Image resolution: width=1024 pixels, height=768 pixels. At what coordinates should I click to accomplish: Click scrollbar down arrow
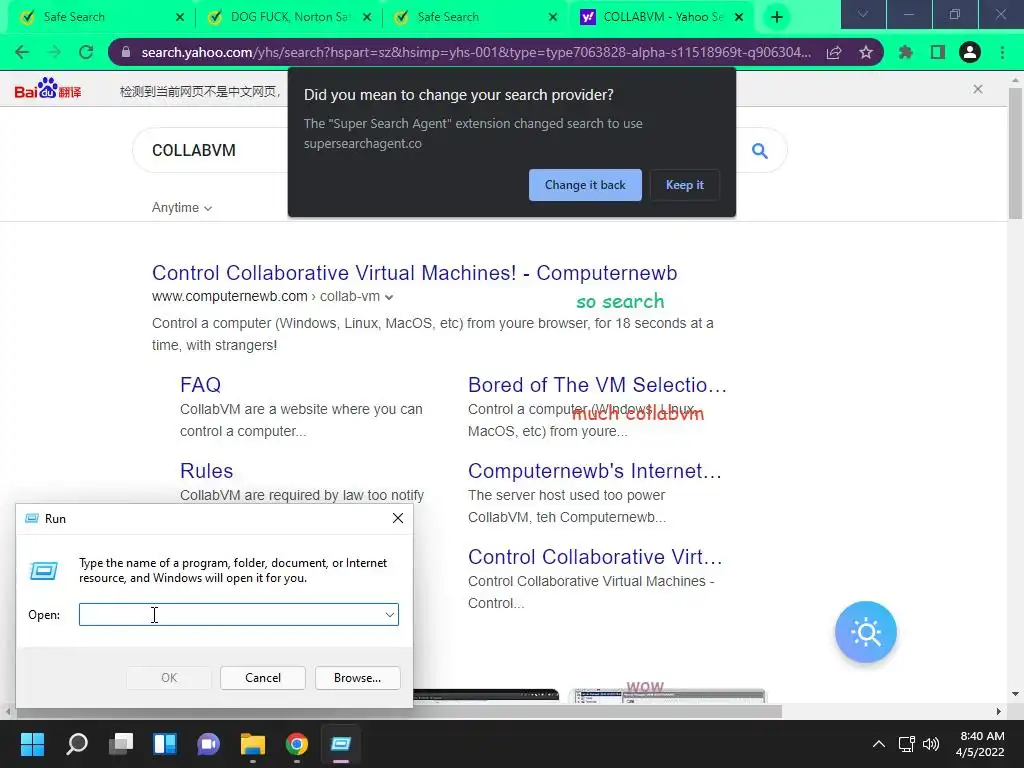[x=1015, y=694]
